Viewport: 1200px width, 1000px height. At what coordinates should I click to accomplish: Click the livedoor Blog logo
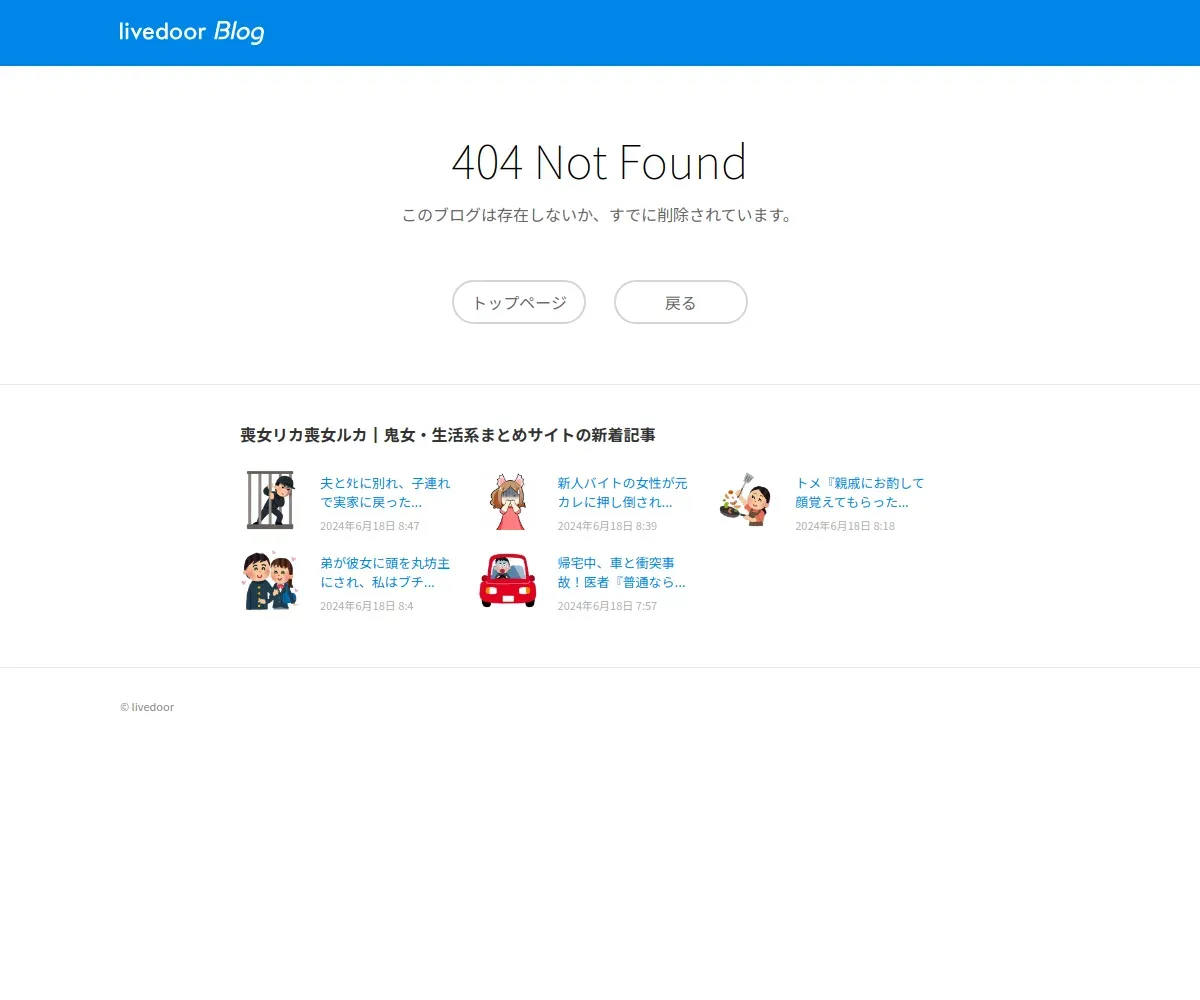192,32
